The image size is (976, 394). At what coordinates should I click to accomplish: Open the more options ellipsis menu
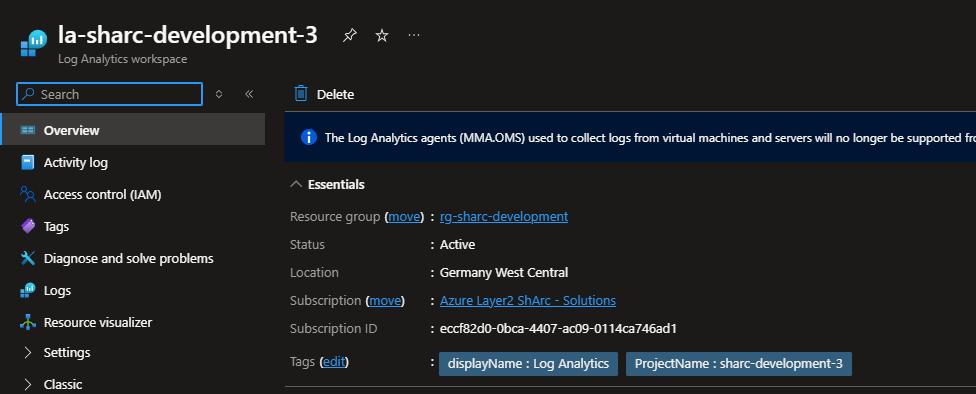[x=414, y=35]
